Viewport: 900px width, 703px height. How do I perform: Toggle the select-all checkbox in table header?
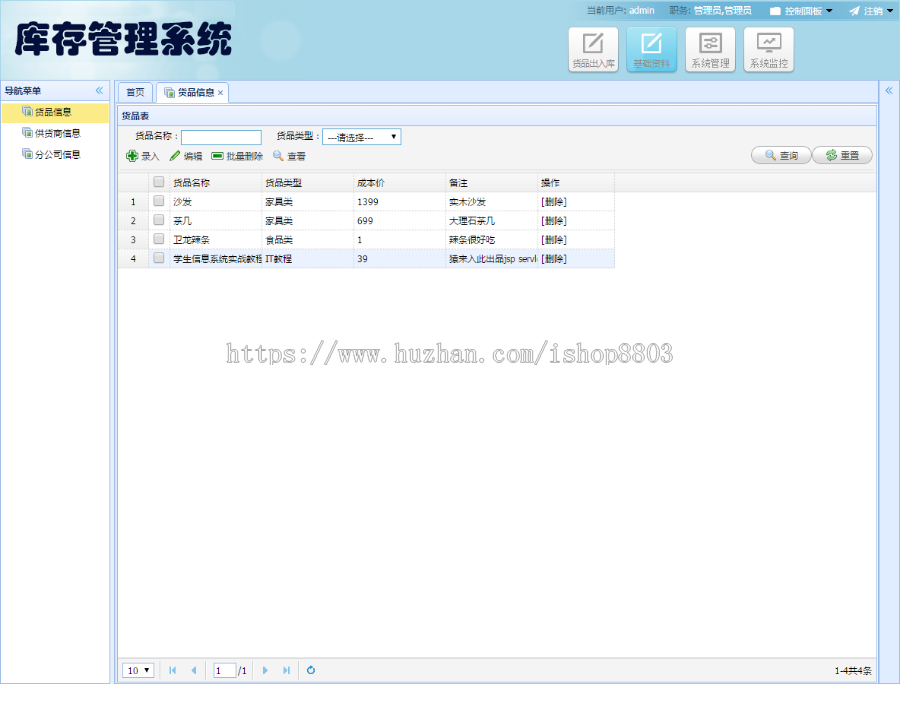click(159, 182)
